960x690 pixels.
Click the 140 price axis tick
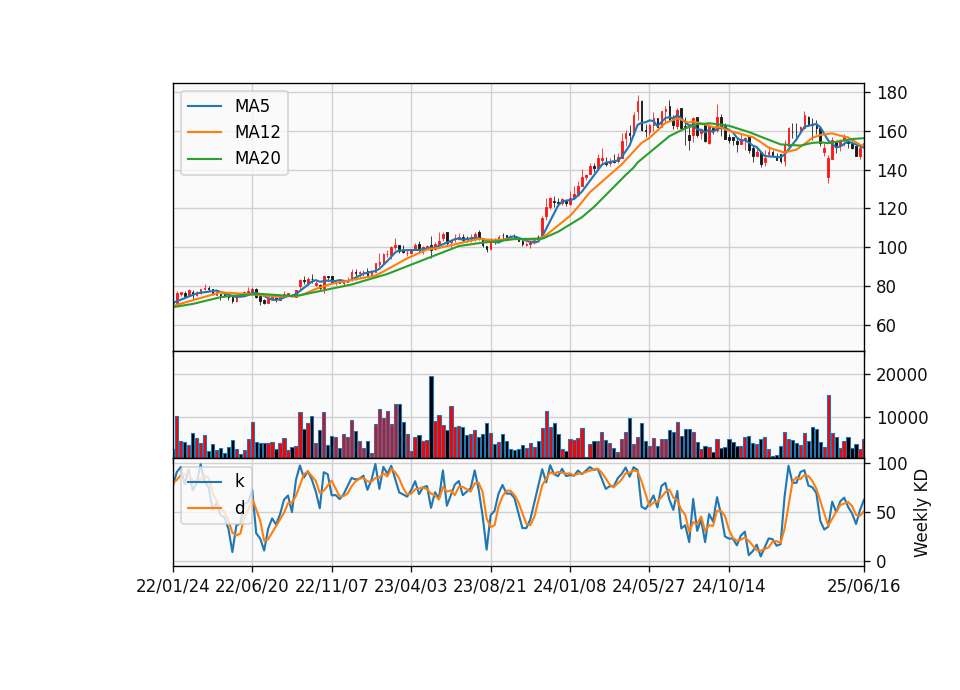click(891, 170)
